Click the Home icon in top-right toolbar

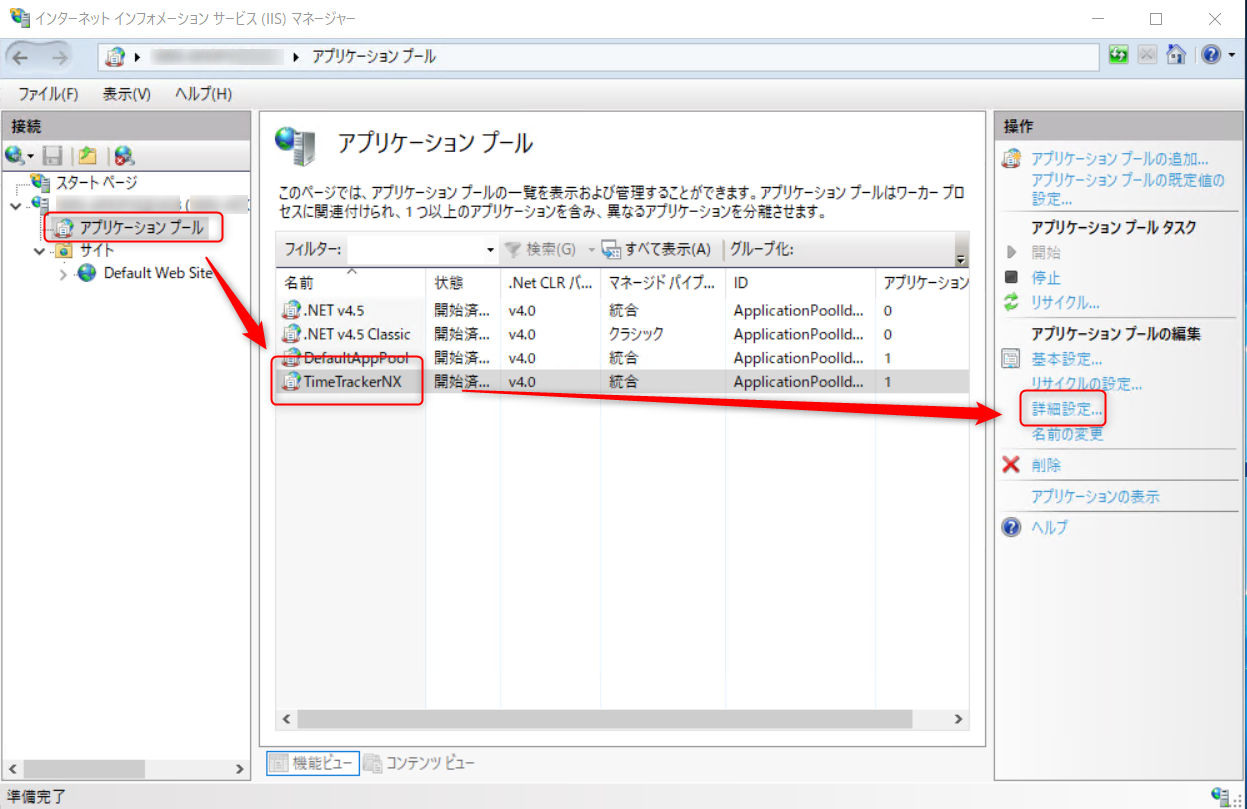click(x=1176, y=56)
